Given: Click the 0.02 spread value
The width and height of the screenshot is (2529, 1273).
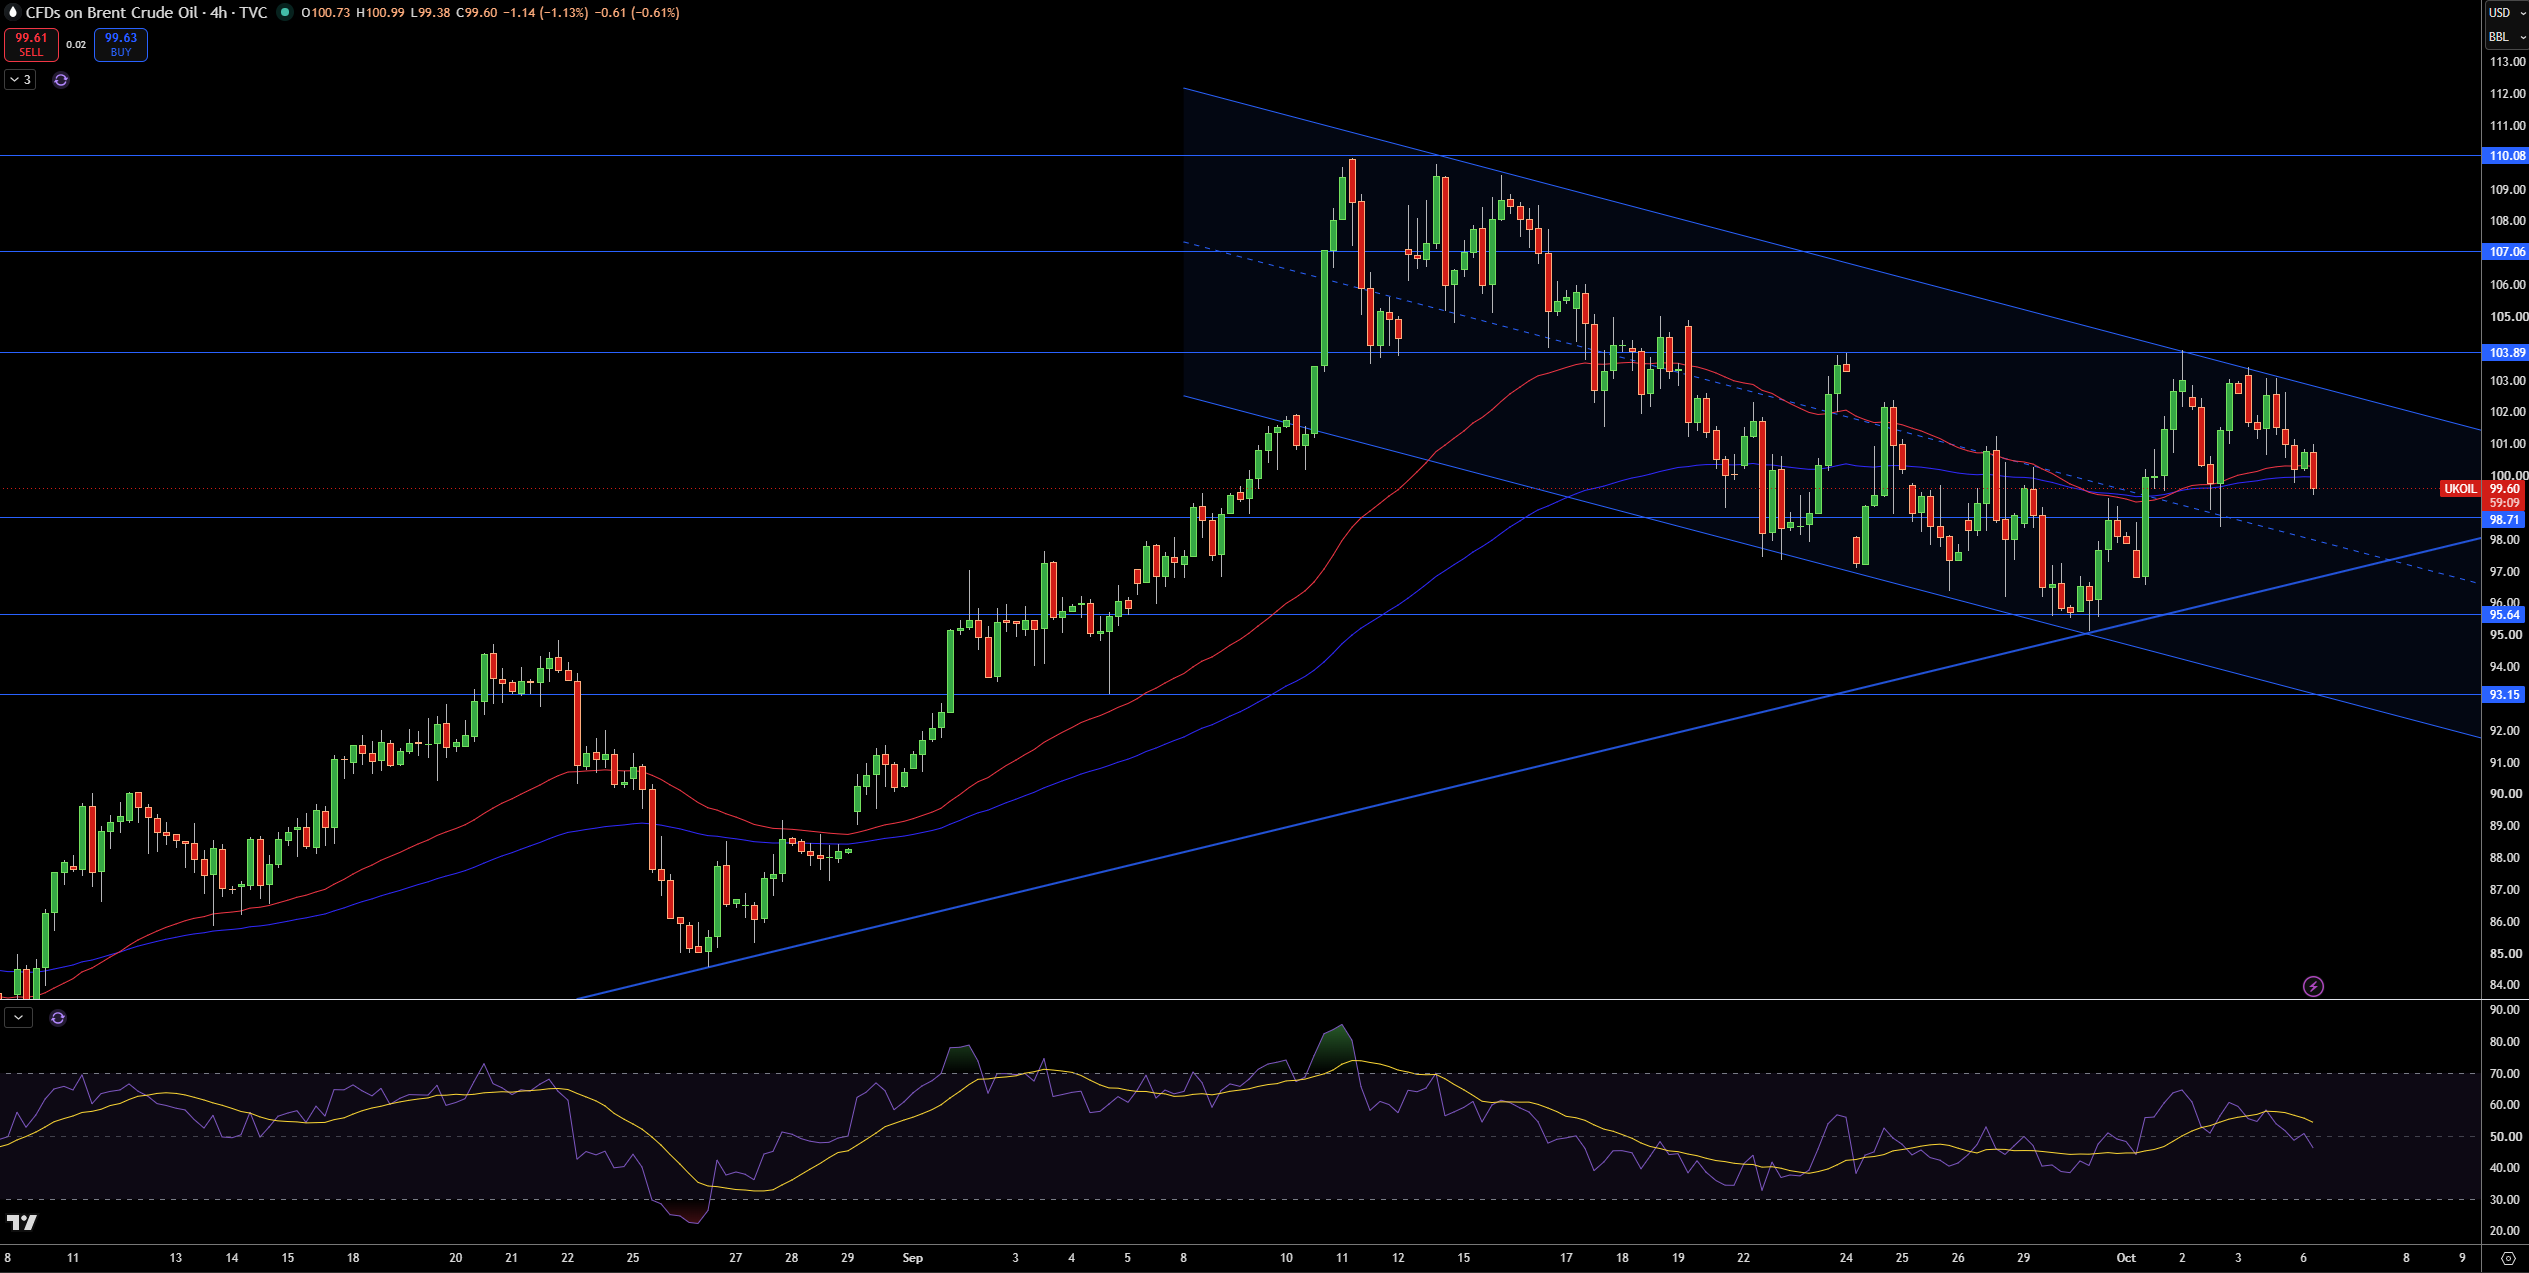Looking at the screenshot, I should [76, 45].
